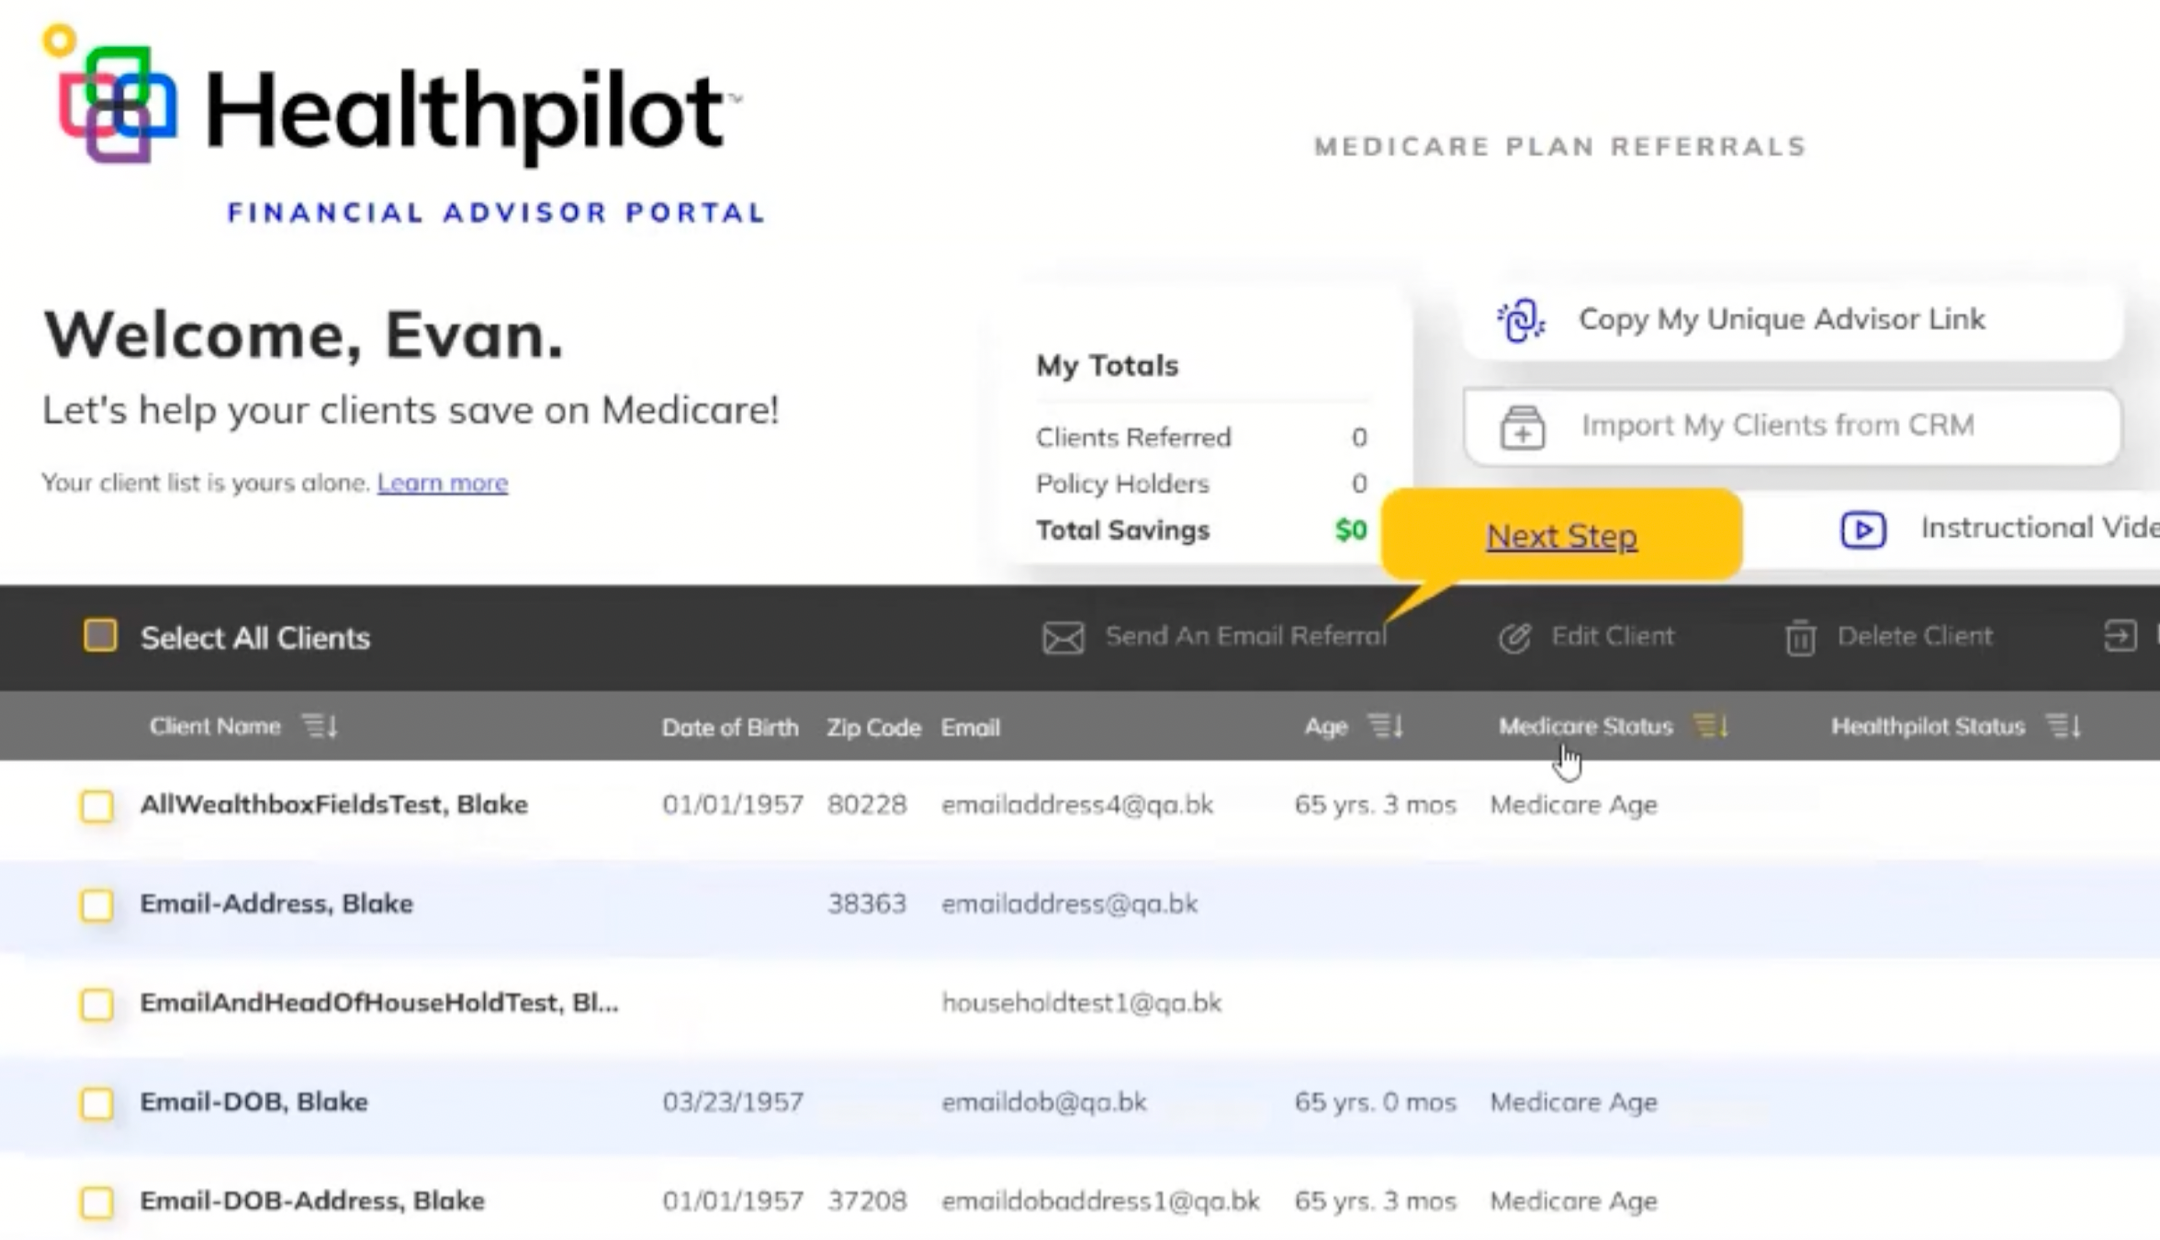The width and height of the screenshot is (2160, 1240).
Task: Click the Zip Code column header
Action: 873,727
